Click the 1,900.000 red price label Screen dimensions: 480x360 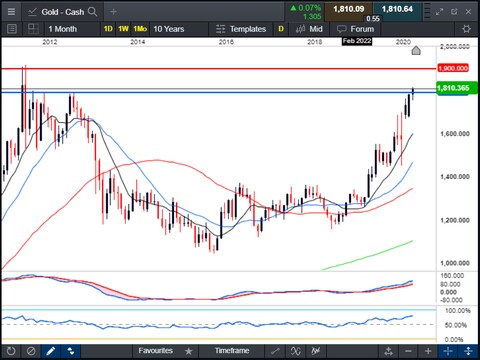point(453,68)
